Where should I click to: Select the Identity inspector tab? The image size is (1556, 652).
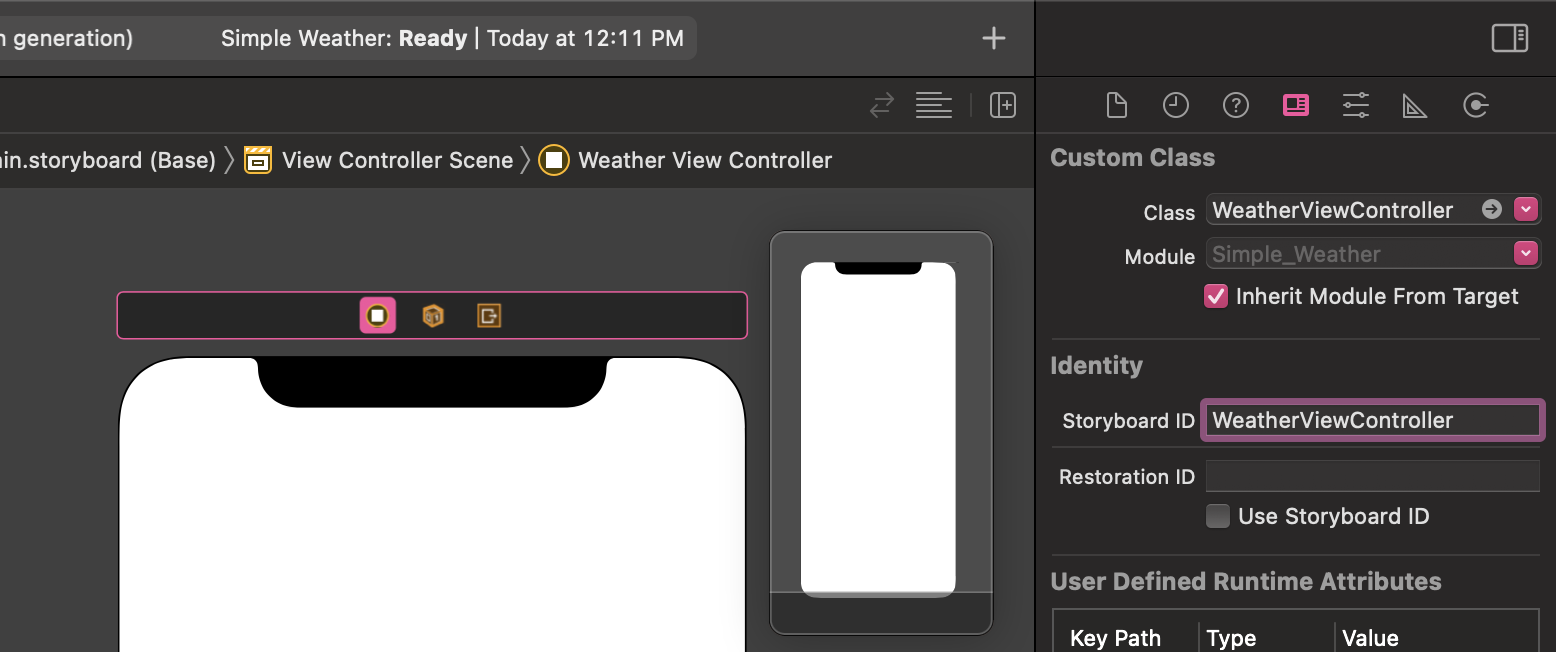click(x=1296, y=105)
